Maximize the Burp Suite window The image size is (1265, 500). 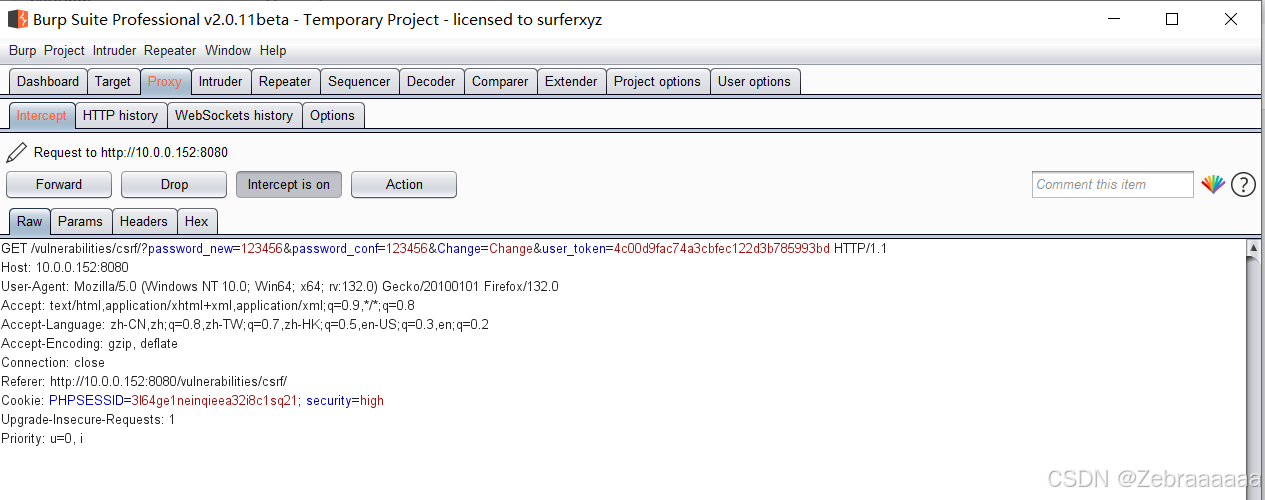(1172, 19)
